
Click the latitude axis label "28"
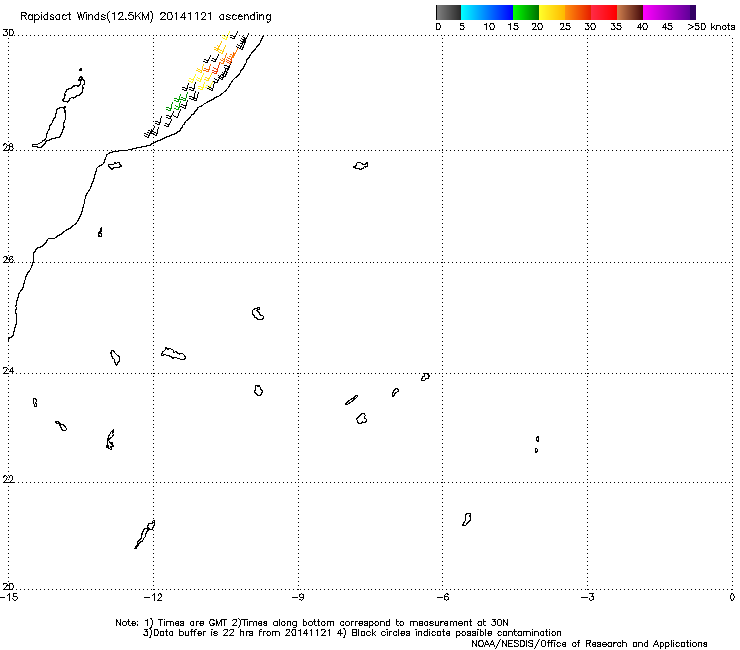[8, 147]
